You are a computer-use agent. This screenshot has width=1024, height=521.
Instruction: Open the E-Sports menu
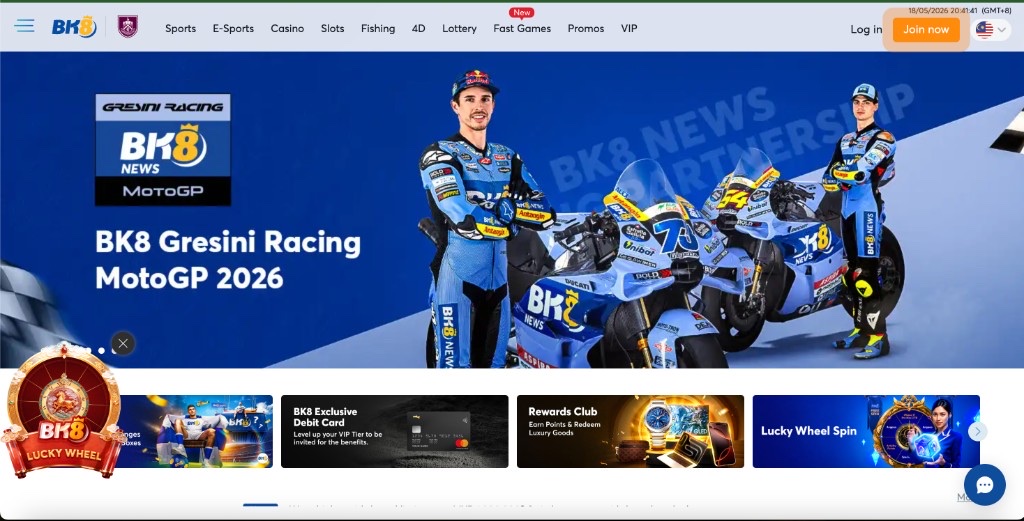pyautogui.click(x=233, y=29)
